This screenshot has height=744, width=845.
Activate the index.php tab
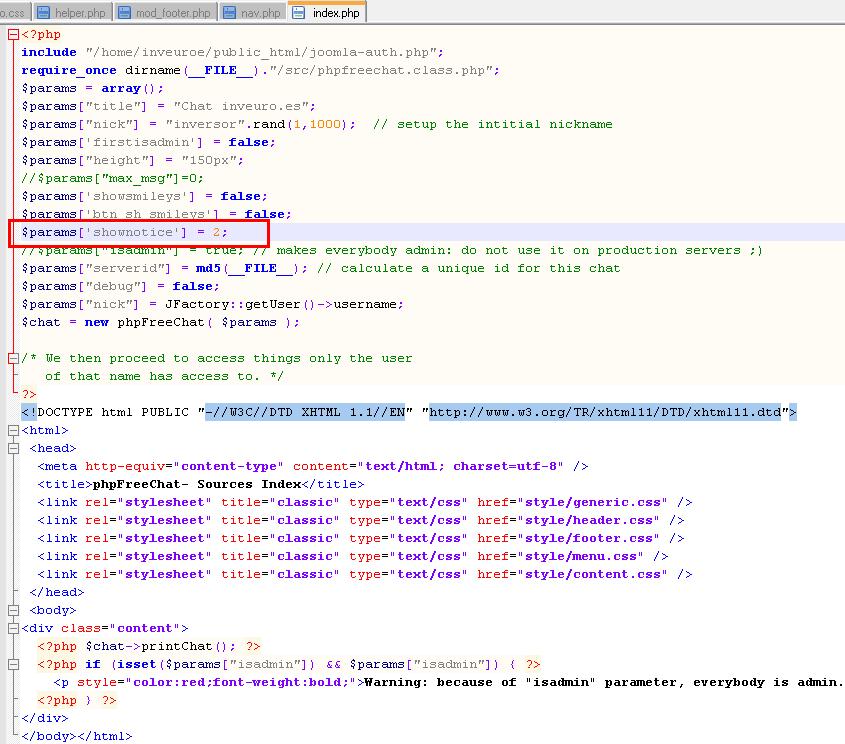[x=327, y=12]
